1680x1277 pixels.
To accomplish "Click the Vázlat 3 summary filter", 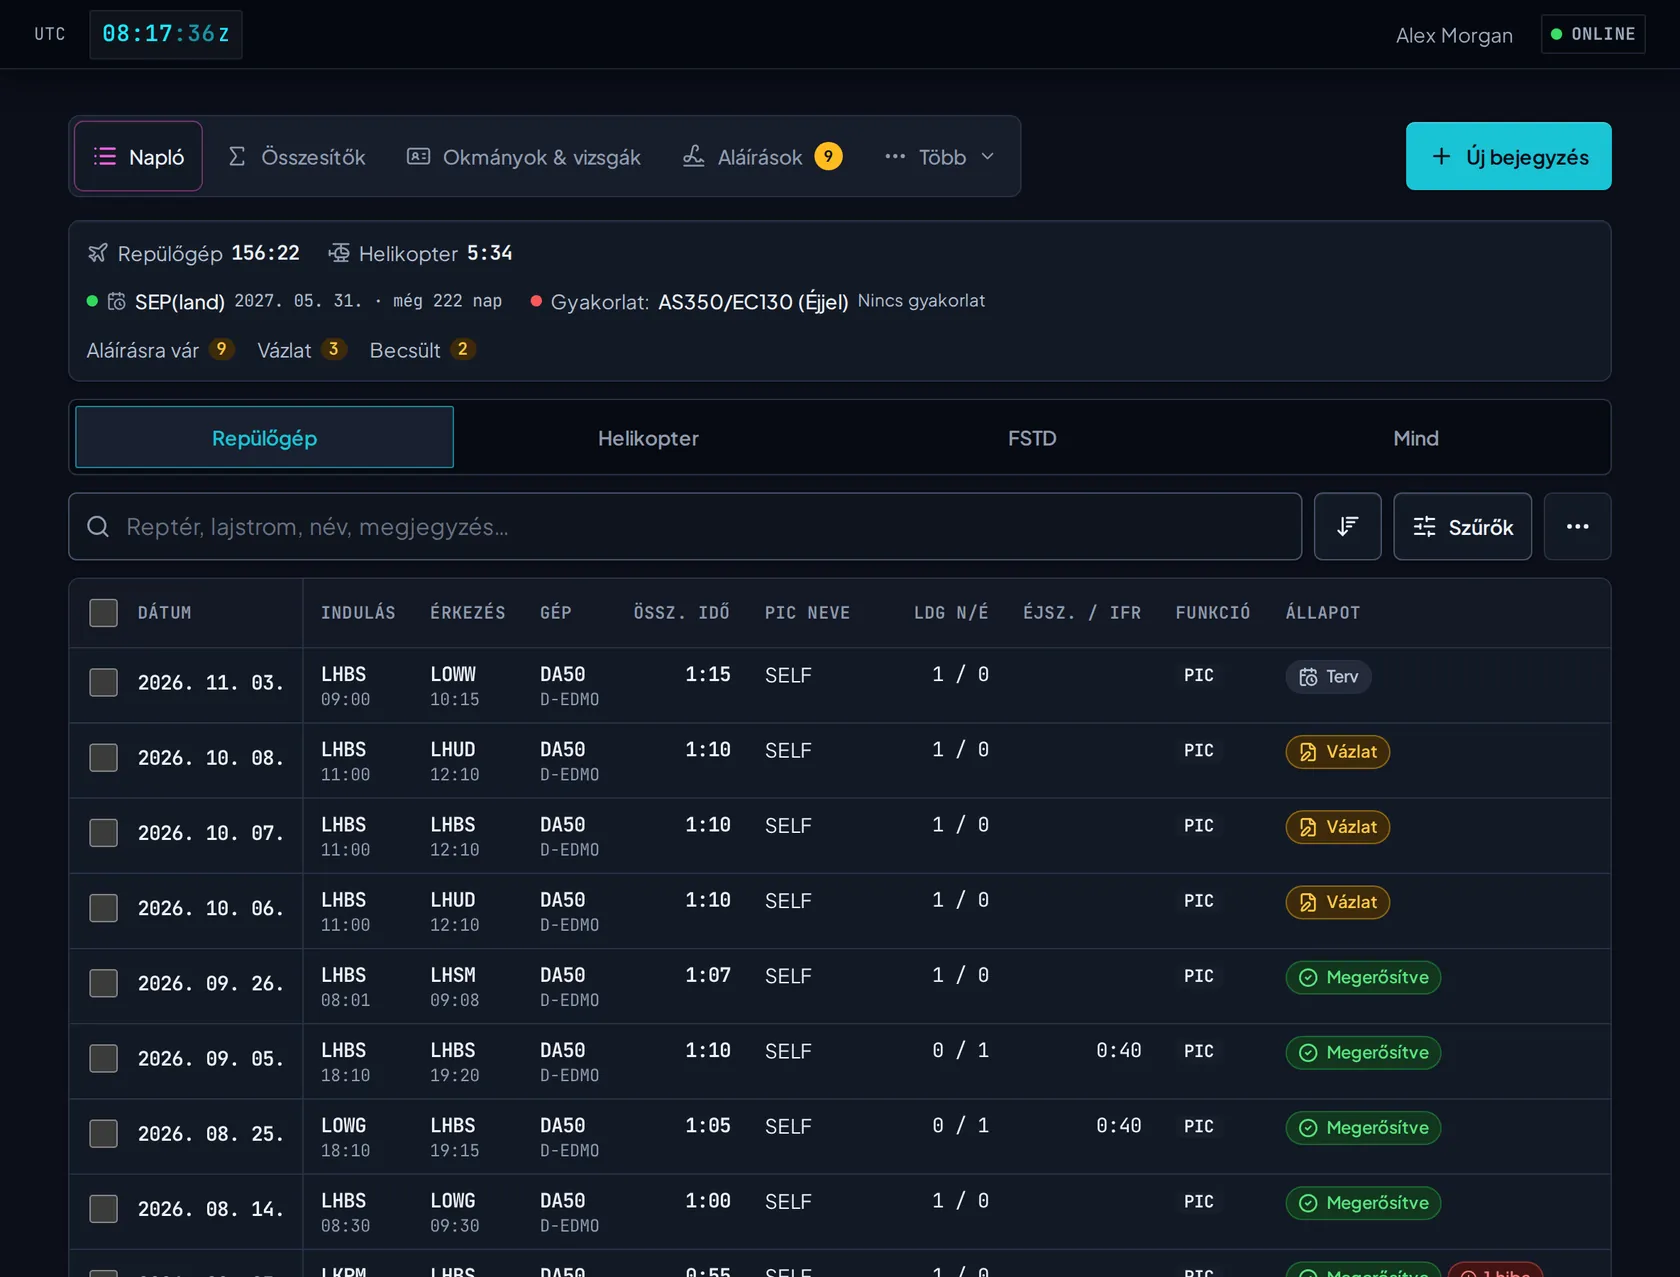I will click(301, 350).
